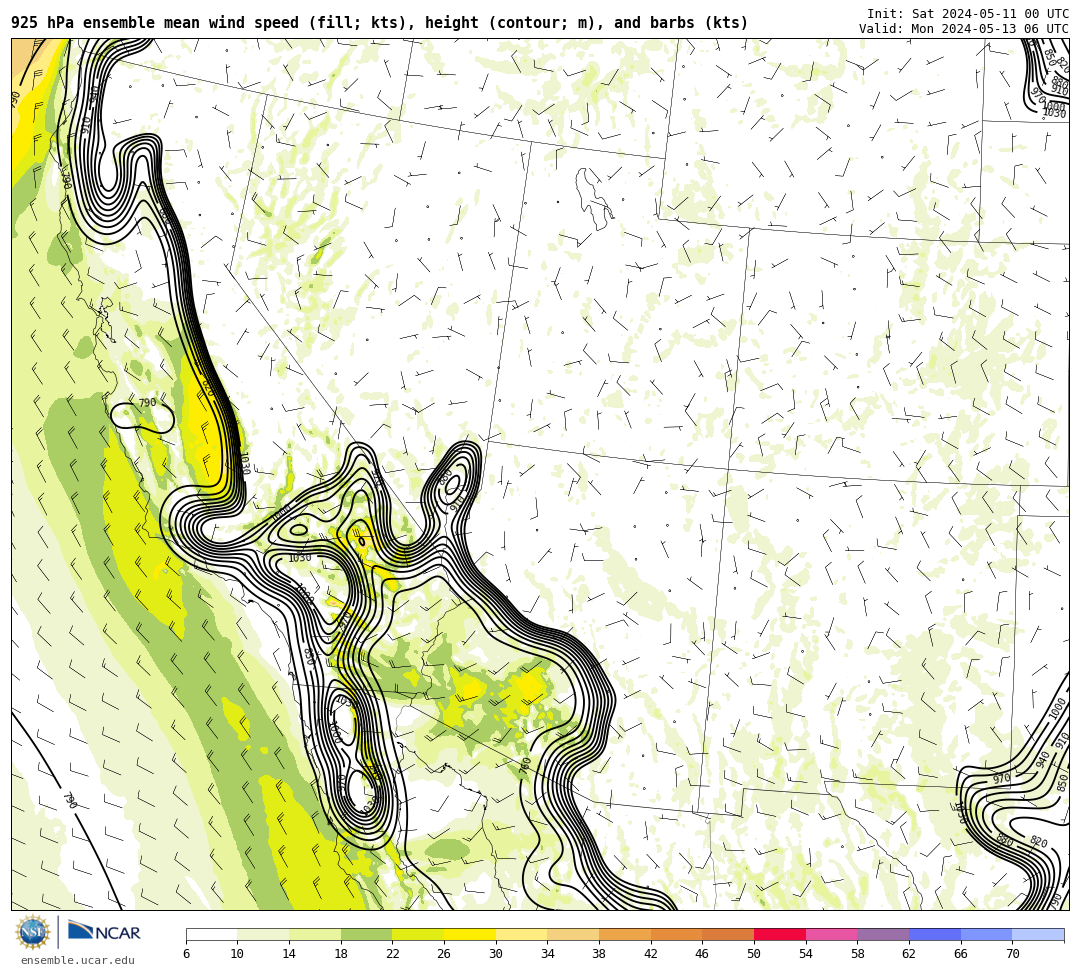Click the colorbar tick label 46
Viewport: 1080px width, 973px height.
tap(702, 954)
